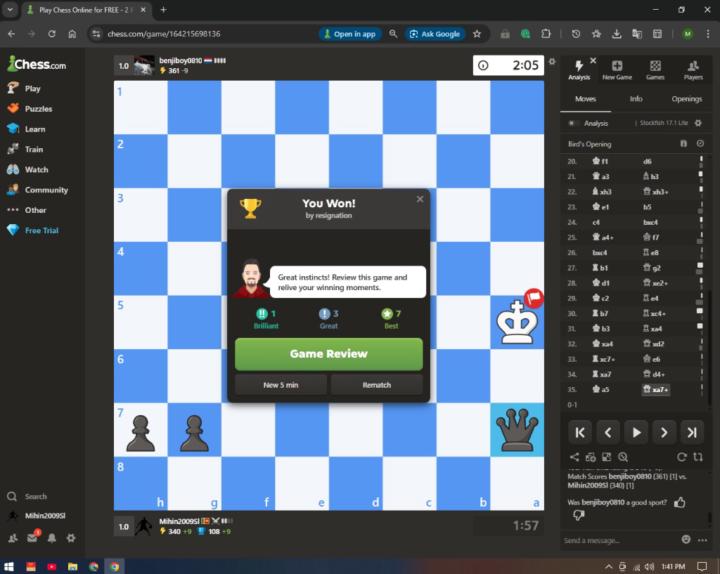Click the Rematch button
The height and width of the screenshot is (574, 720).
tap(376, 384)
